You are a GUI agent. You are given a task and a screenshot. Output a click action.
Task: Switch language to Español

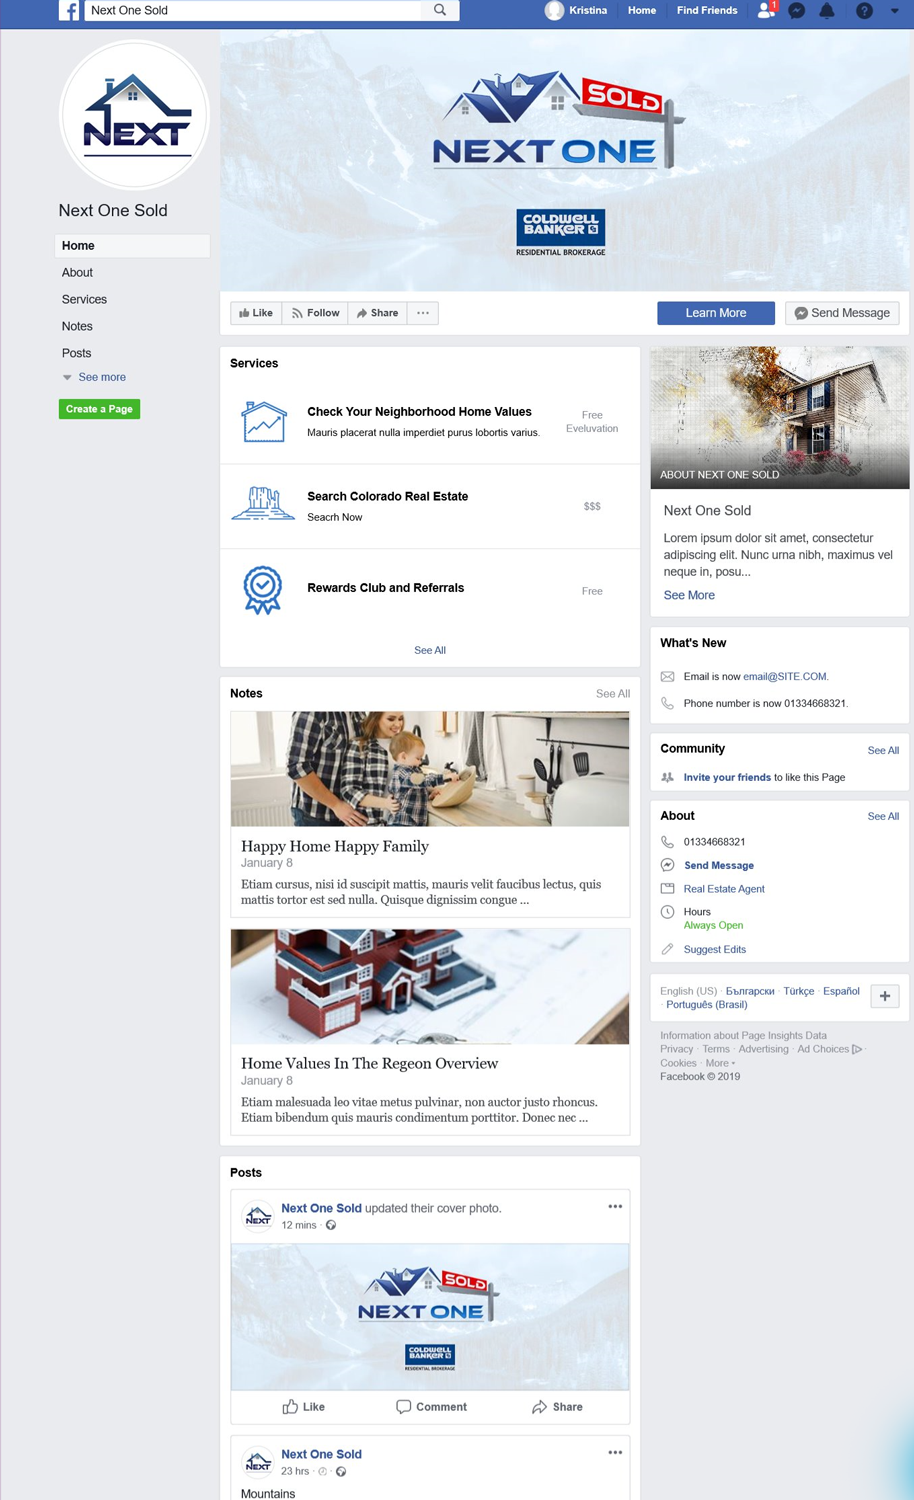click(x=841, y=992)
